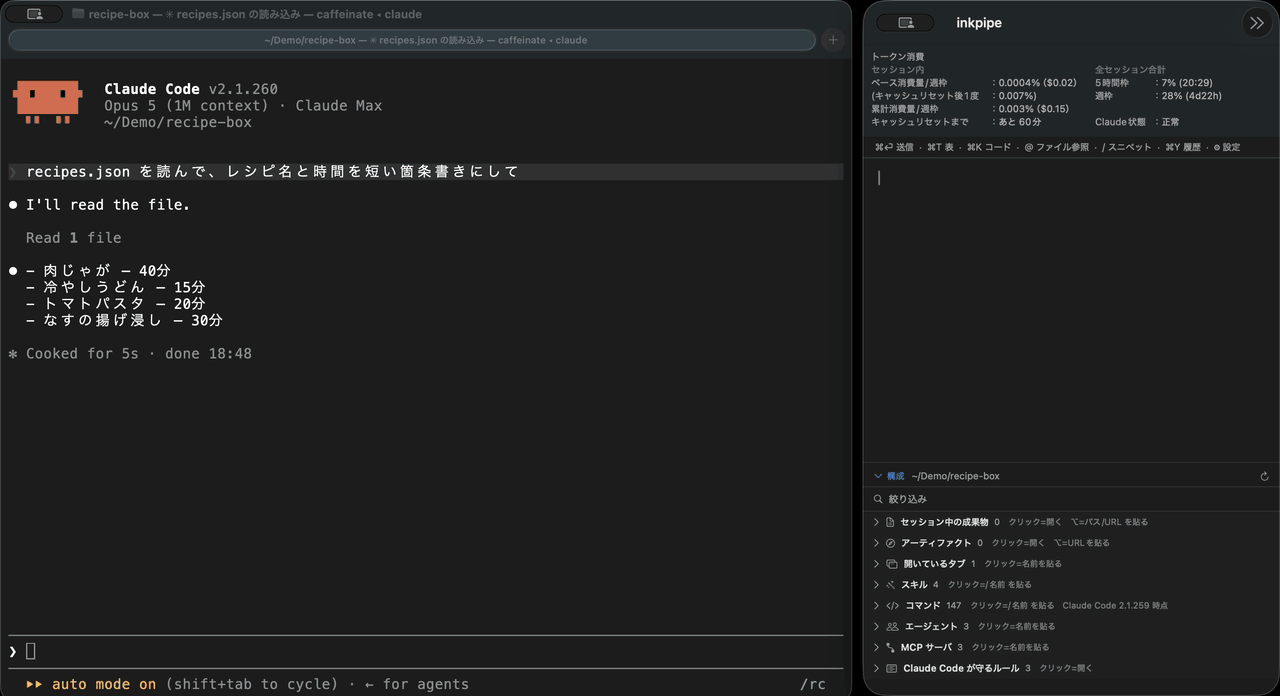Collapse inkpipe panel with double-chevron button
This screenshot has height=696, width=1280.
click(x=1256, y=23)
